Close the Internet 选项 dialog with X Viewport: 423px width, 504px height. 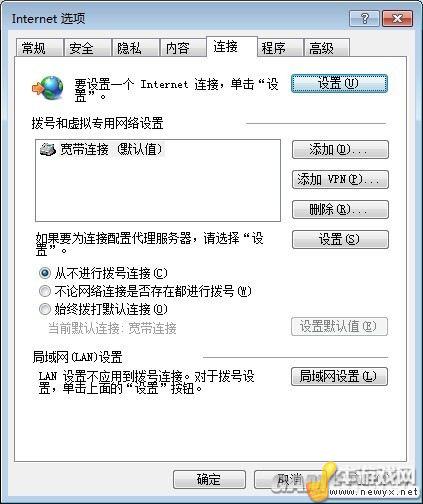pyautogui.click(x=397, y=18)
